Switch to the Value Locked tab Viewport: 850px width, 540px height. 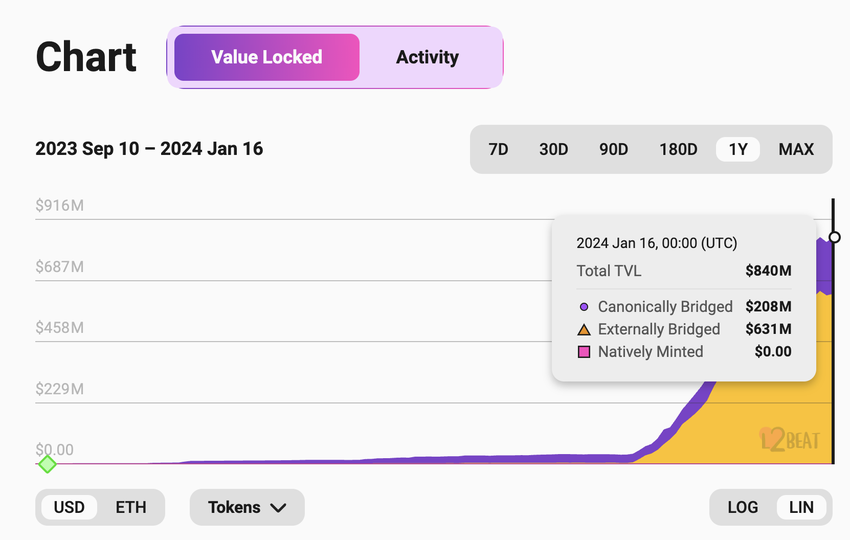[x=267, y=57]
